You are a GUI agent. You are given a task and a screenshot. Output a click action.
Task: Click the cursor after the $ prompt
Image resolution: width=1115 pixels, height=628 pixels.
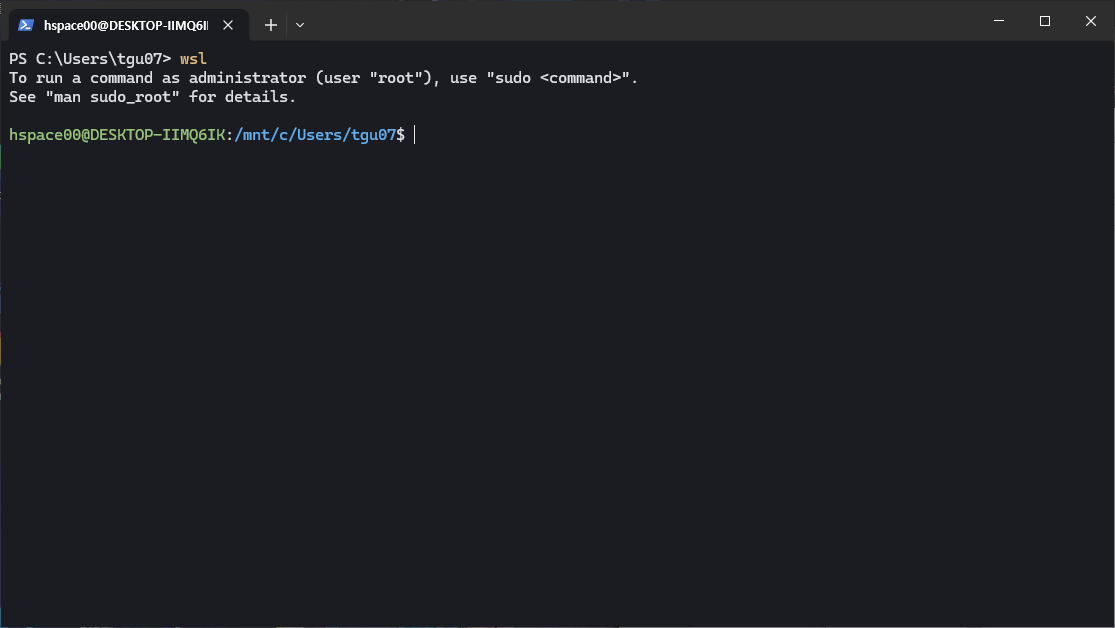414,135
